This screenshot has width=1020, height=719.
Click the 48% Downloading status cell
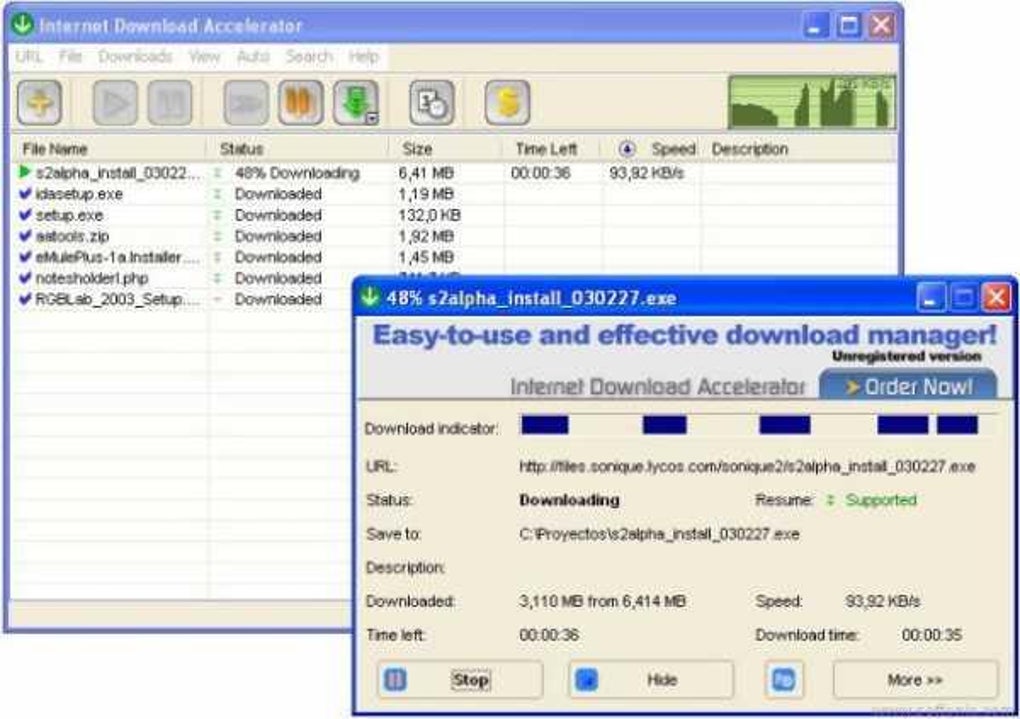[297, 173]
